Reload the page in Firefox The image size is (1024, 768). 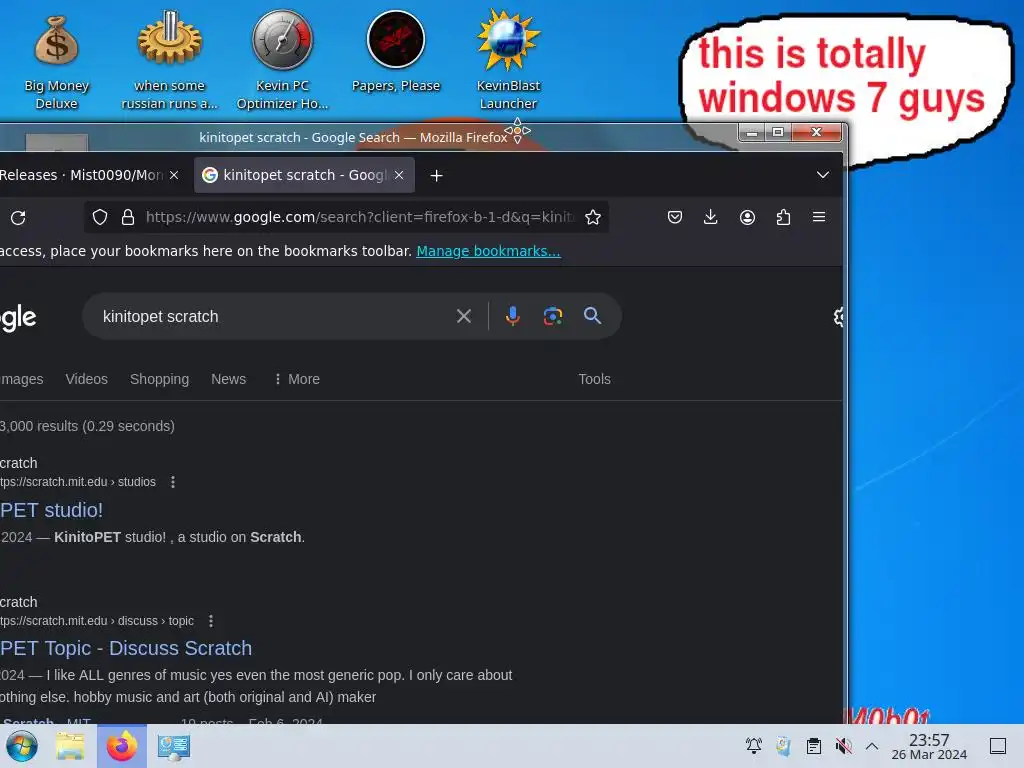click(18, 217)
